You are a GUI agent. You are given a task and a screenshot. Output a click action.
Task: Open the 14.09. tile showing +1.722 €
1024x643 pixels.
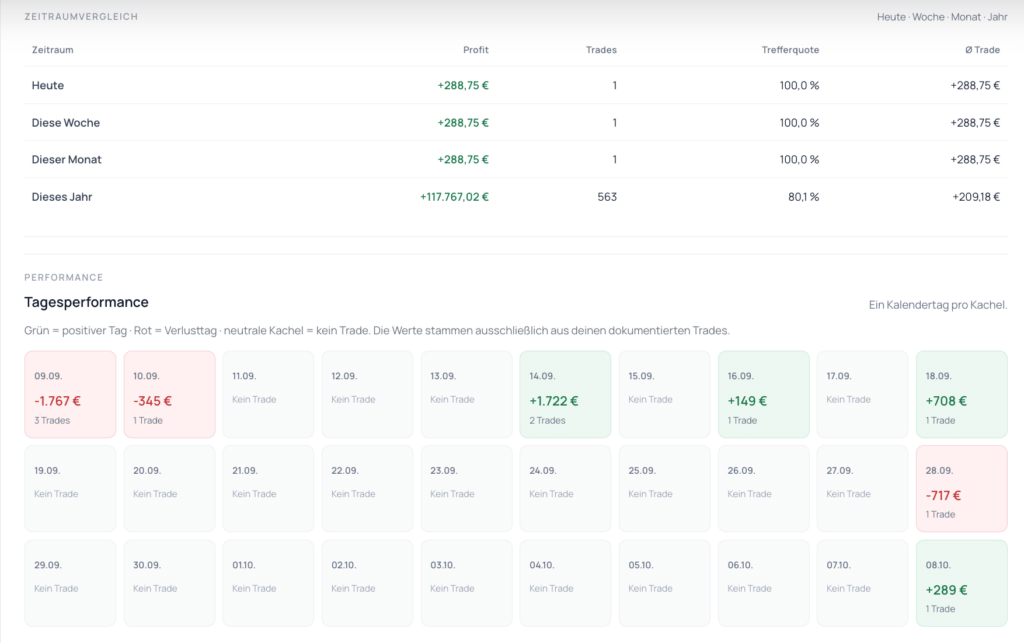coord(566,394)
